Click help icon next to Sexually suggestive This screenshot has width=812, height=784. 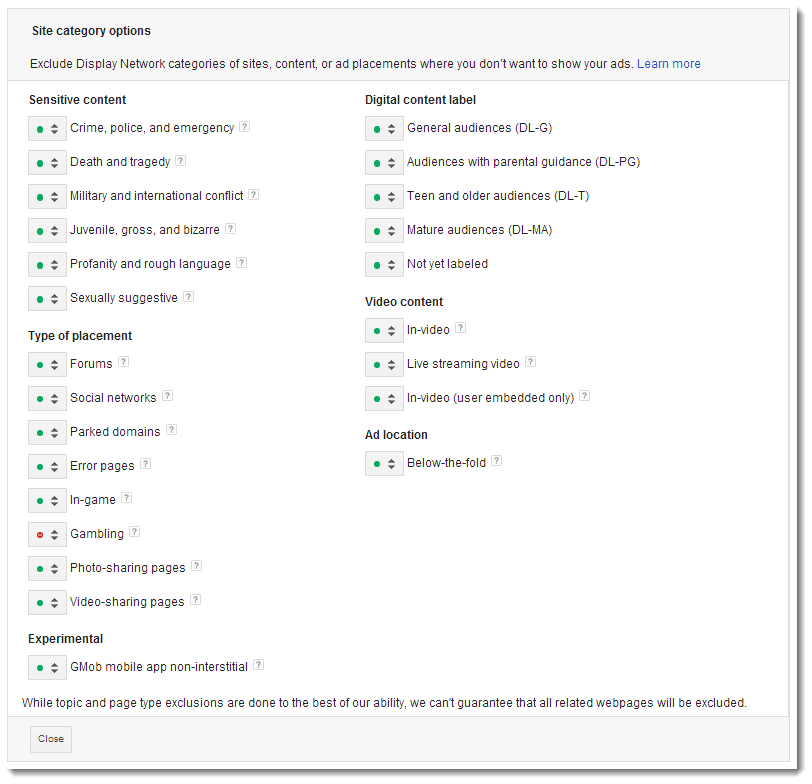(x=188, y=297)
